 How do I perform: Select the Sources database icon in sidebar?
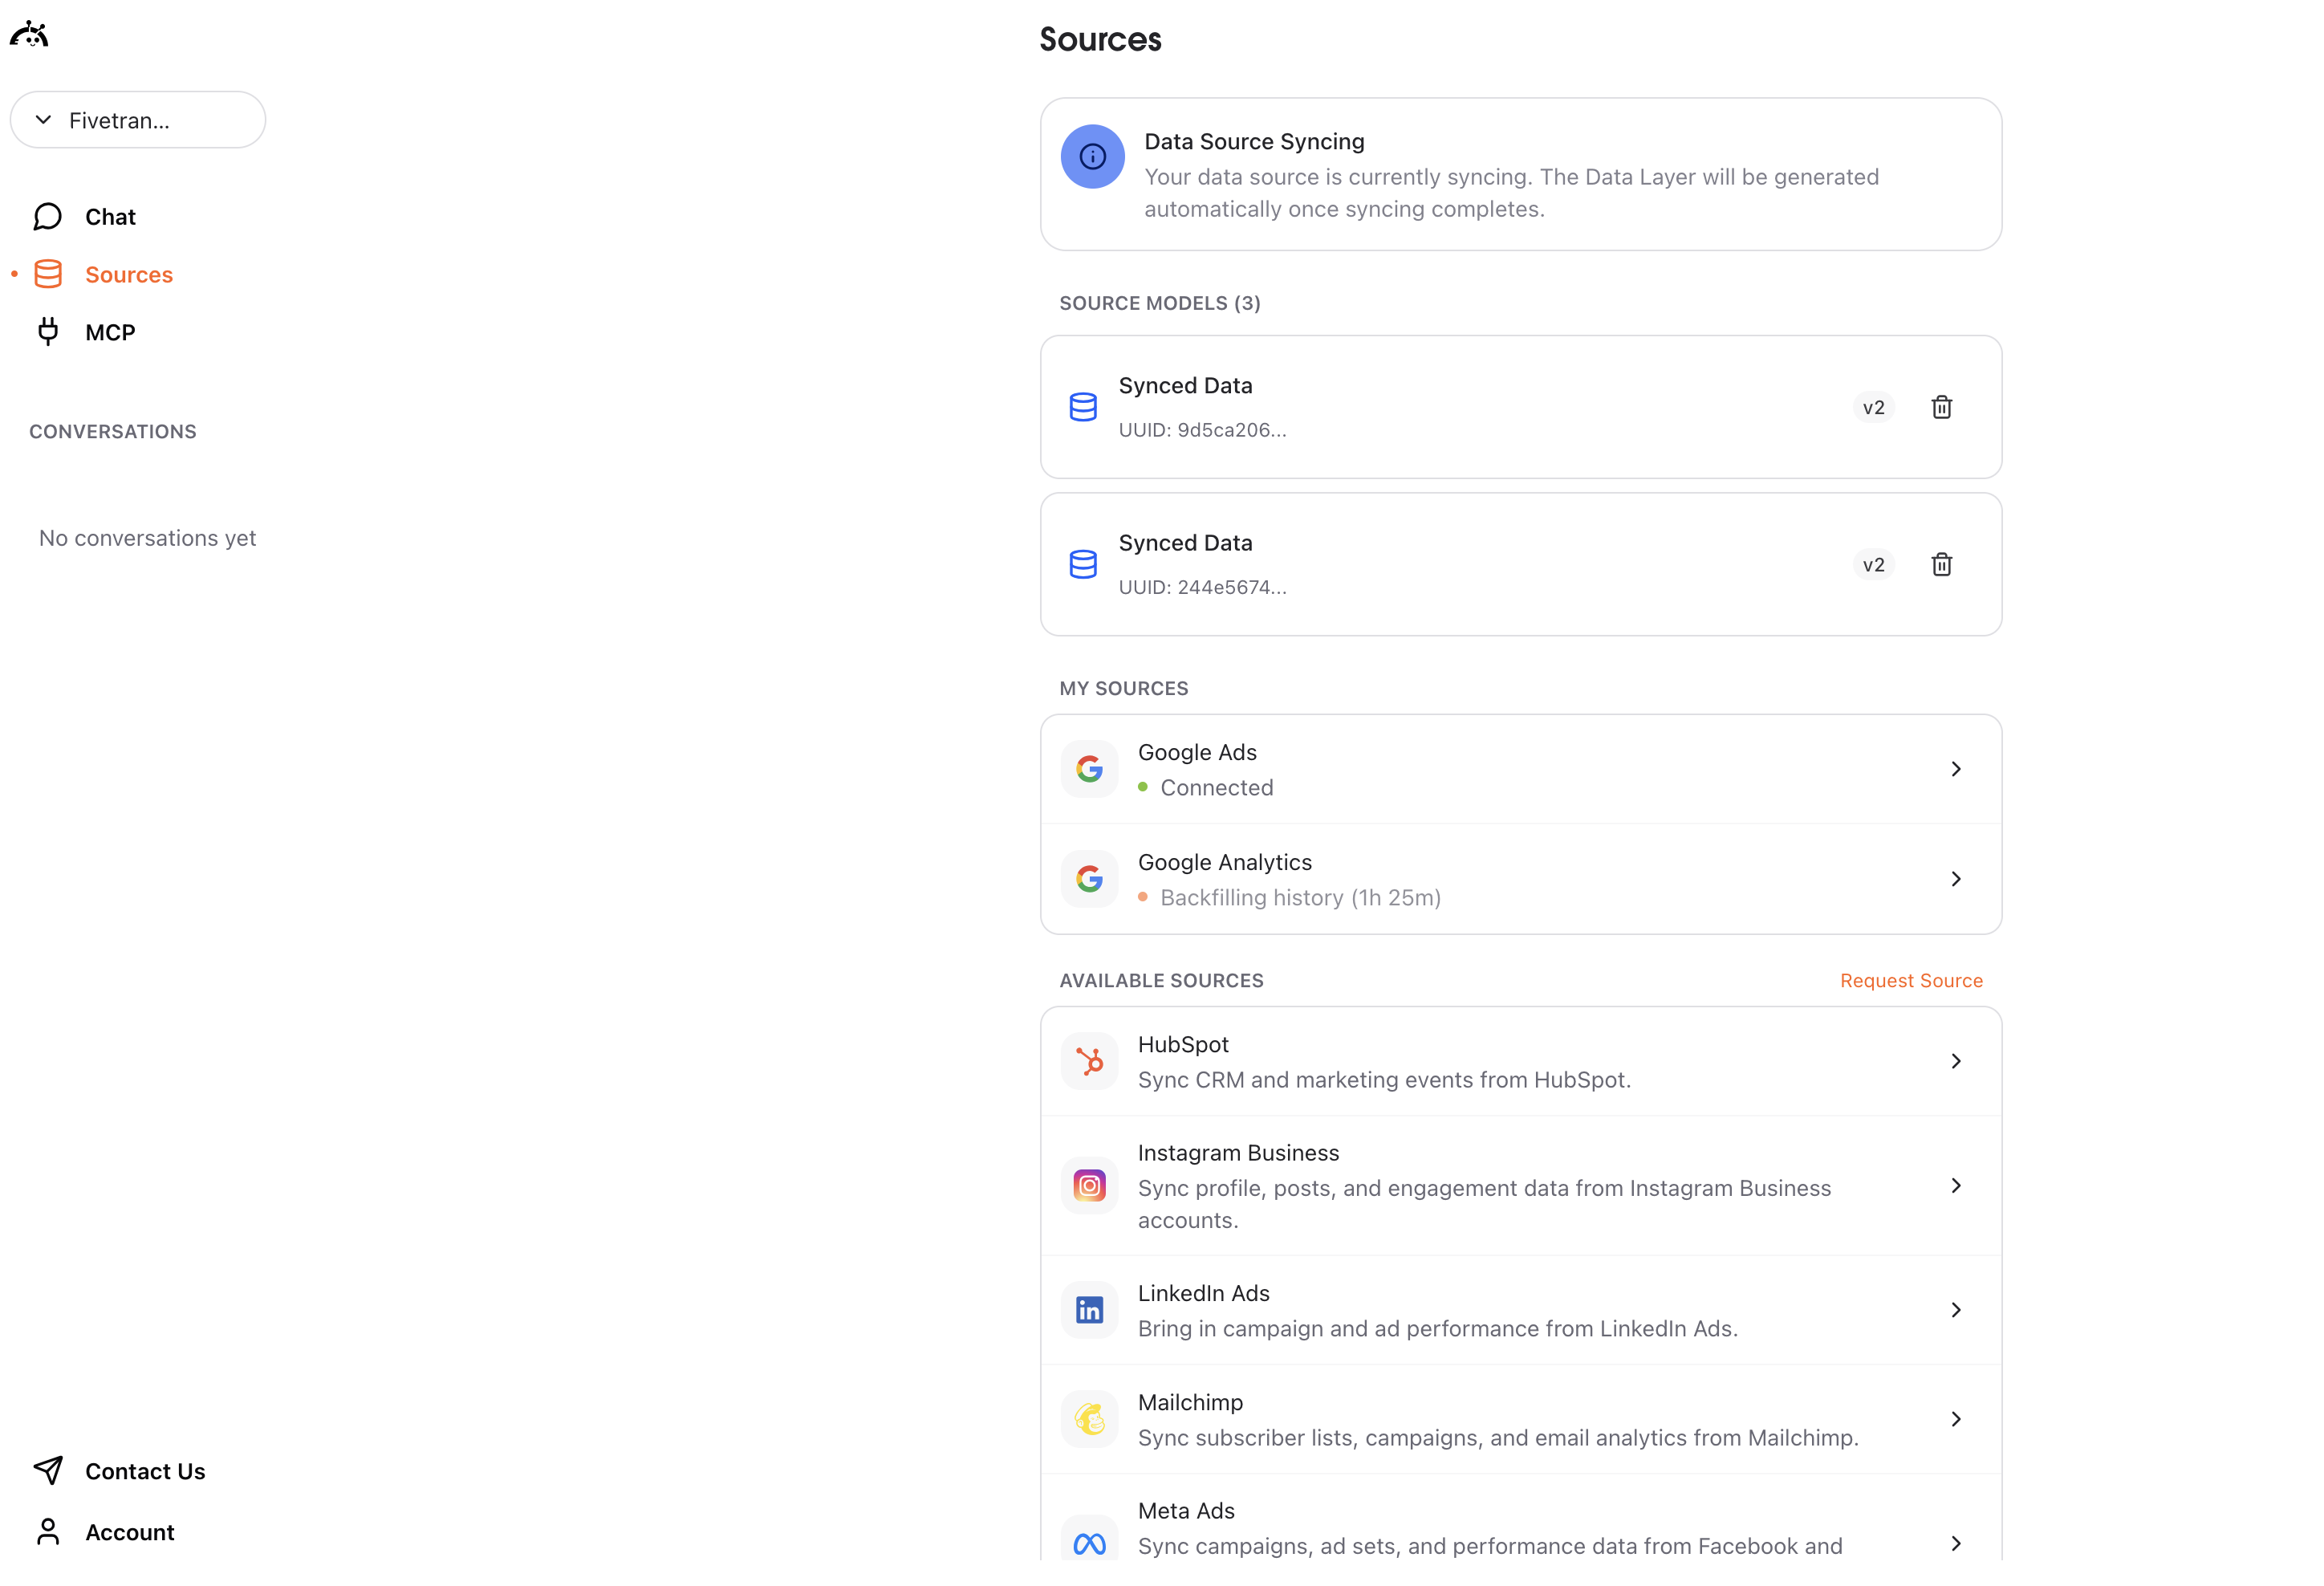coord(47,273)
